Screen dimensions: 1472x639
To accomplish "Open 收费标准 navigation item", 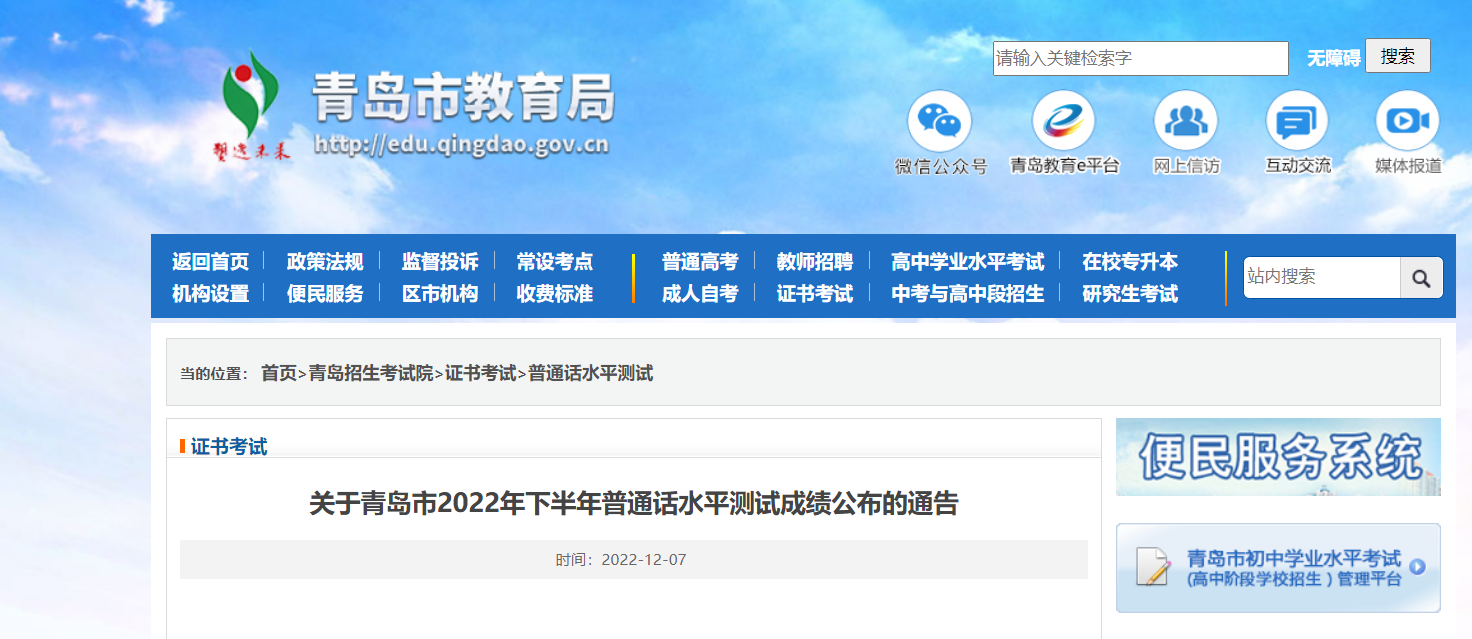I will [x=555, y=294].
